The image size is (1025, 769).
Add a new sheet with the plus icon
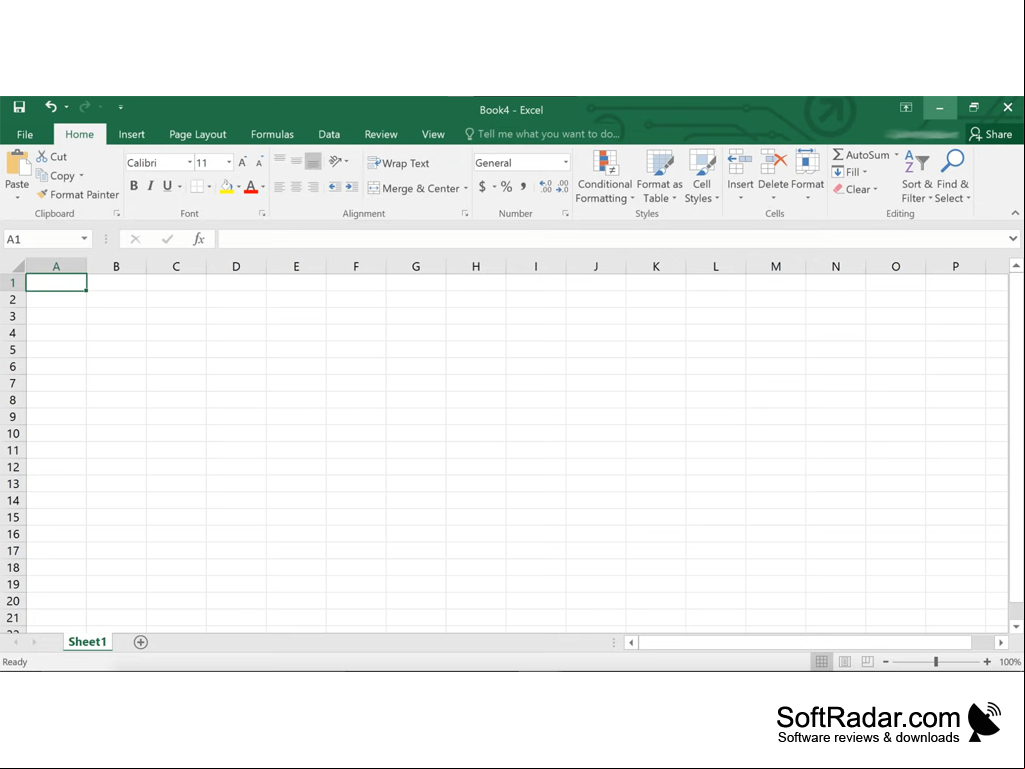tap(141, 642)
